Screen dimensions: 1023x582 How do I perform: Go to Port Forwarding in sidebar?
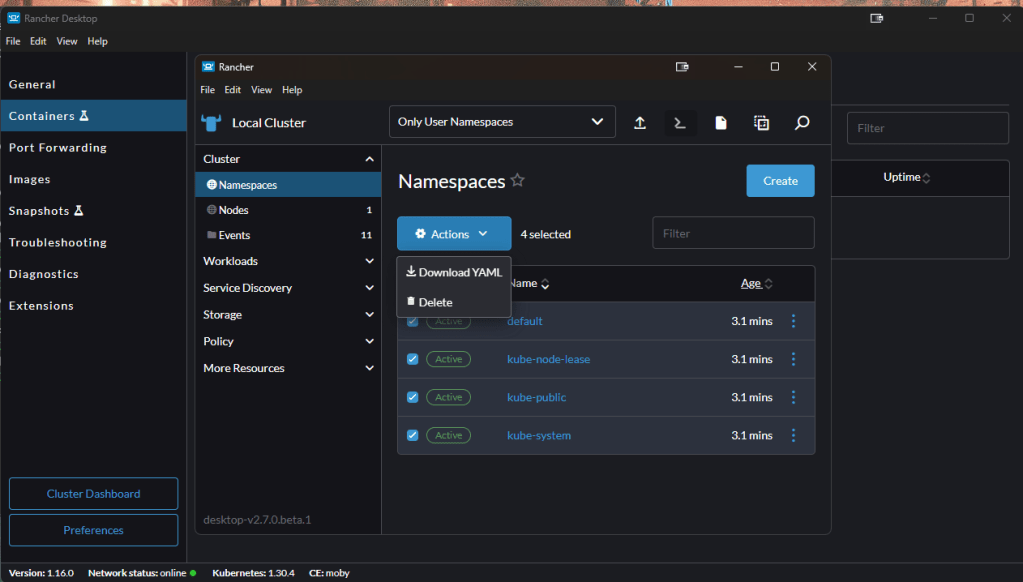pos(93,147)
